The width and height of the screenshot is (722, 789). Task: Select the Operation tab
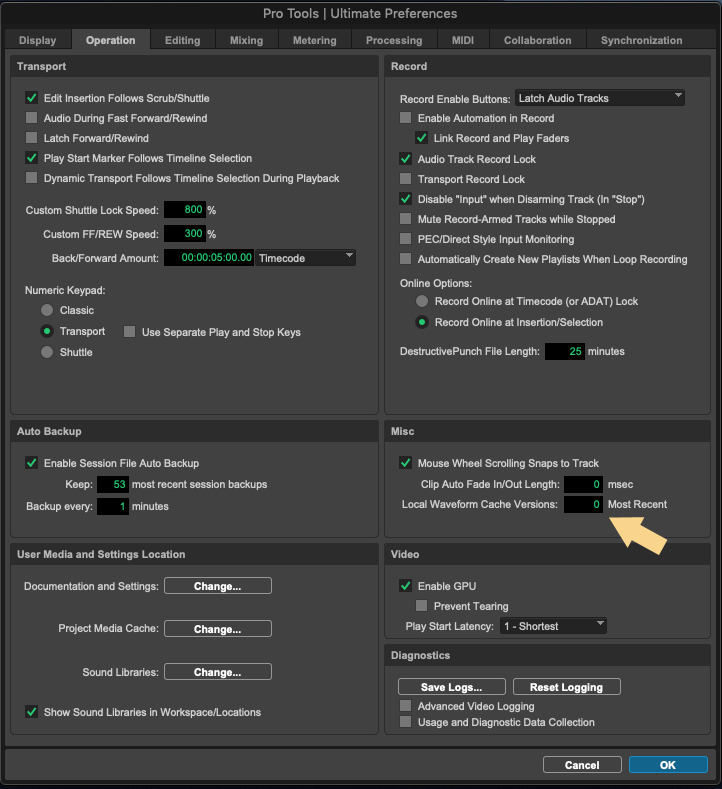pyautogui.click(x=111, y=40)
